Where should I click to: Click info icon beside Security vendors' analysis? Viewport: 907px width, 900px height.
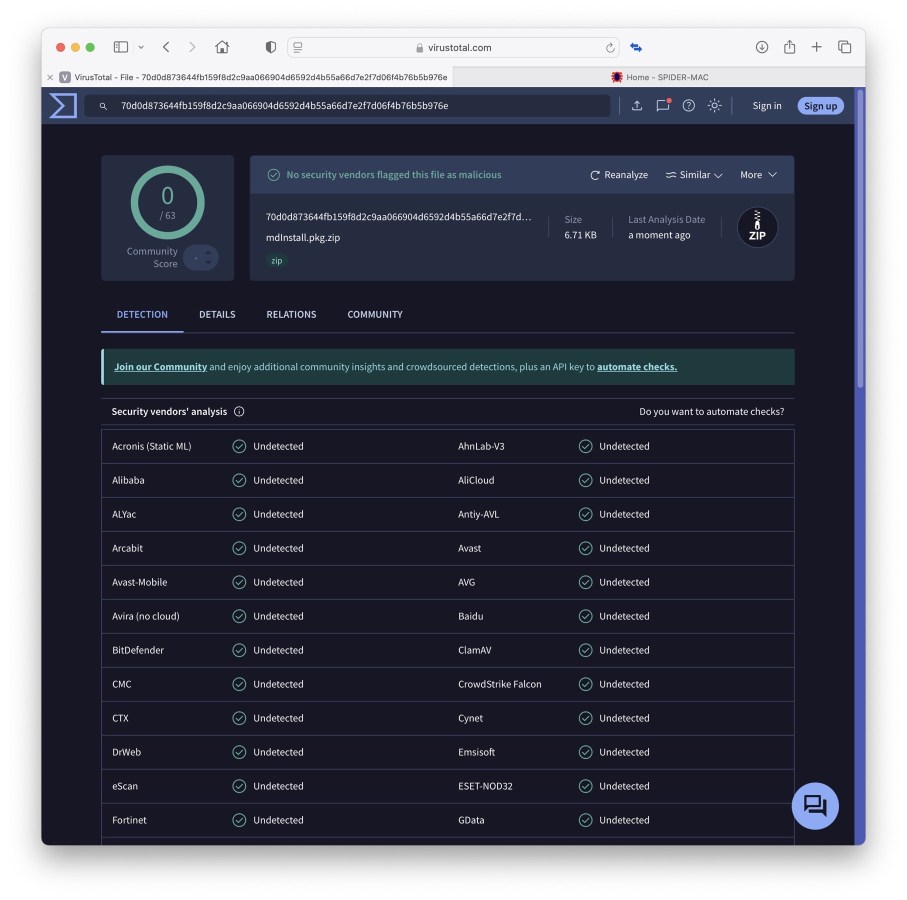coord(239,411)
